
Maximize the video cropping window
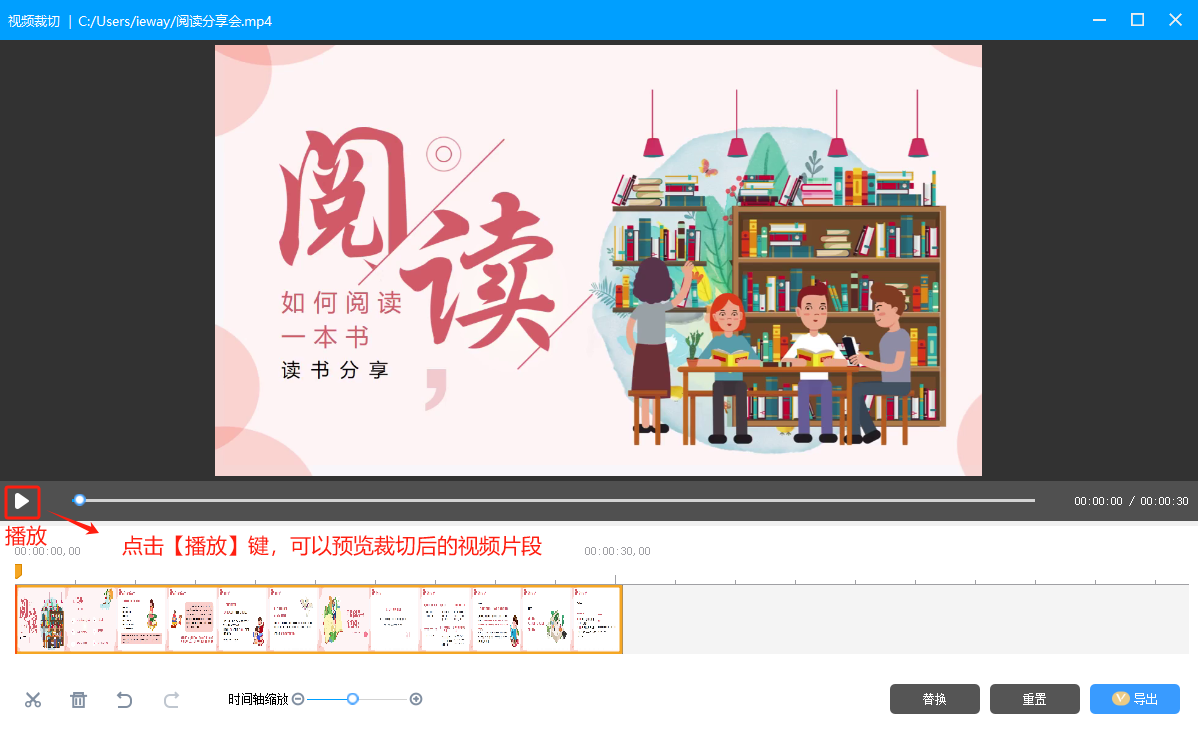[x=1137, y=20]
